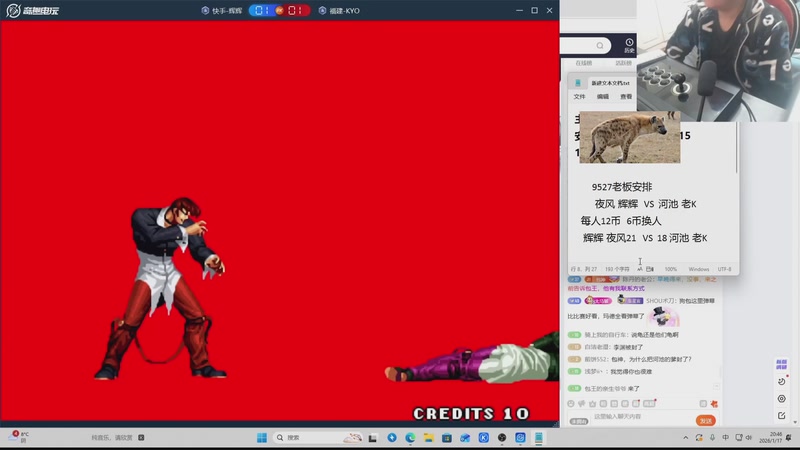Open the 查看 menu in Notepad
Viewport: 800px width, 450px height.
(x=626, y=96)
